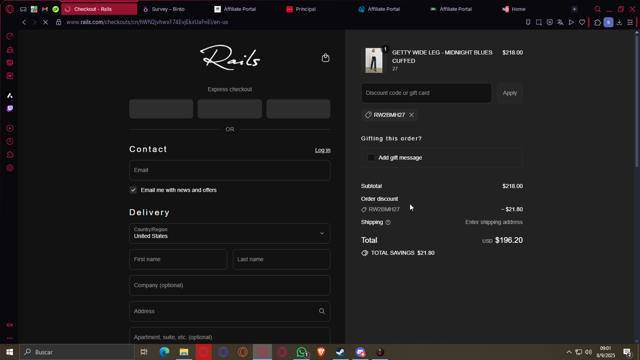640x360 pixels.
Task: Toggle 'Email me with news and offers'
Action: [x=133, y=190]
